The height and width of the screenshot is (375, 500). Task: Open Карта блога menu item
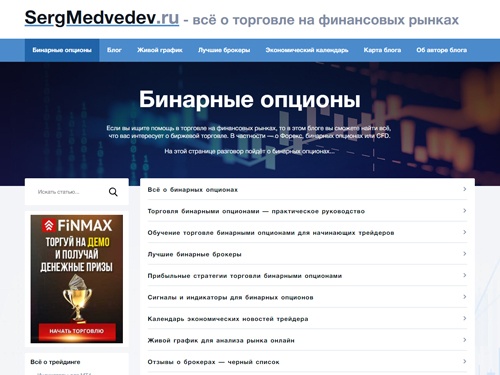coord(382,50)
